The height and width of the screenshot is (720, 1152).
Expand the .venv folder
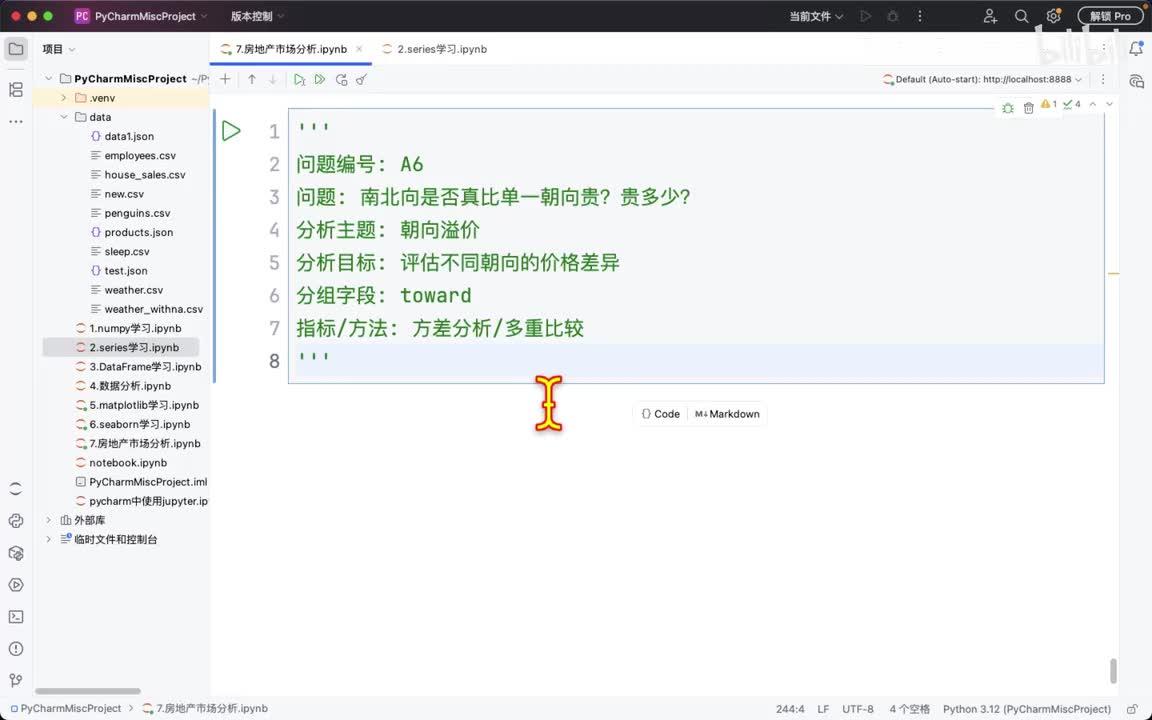click(x=64, y=98)
